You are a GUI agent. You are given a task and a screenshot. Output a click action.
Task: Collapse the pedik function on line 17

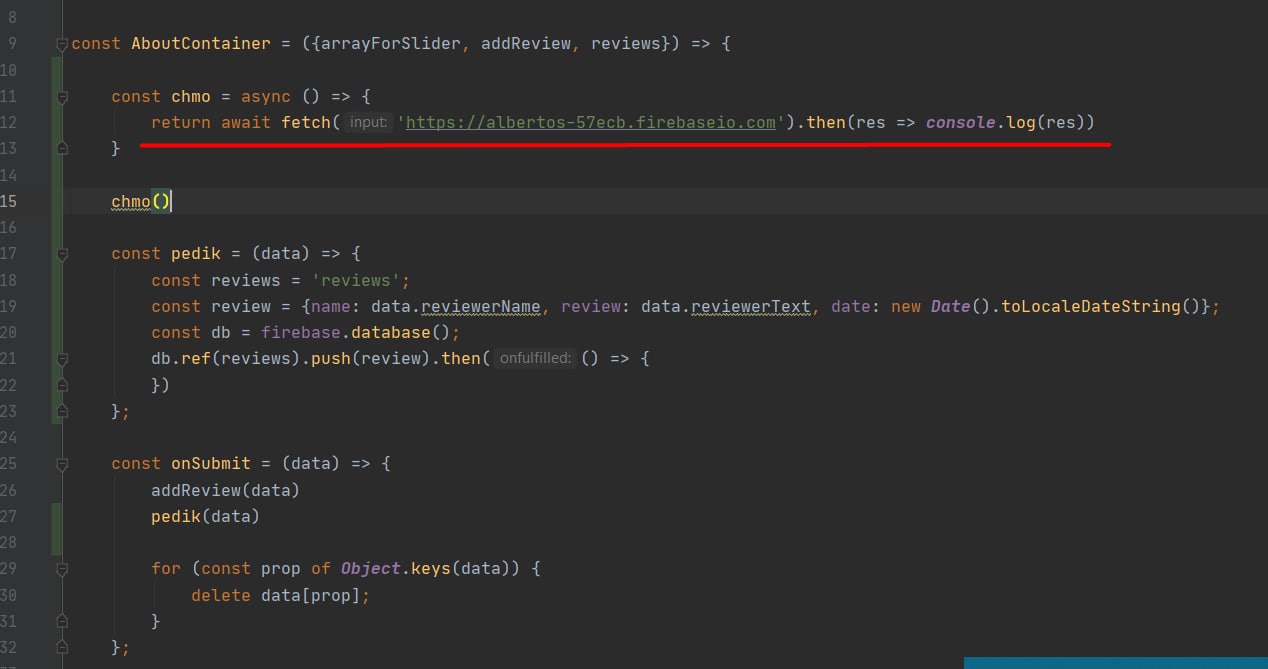pyautogui.click(x=62, y=254)
